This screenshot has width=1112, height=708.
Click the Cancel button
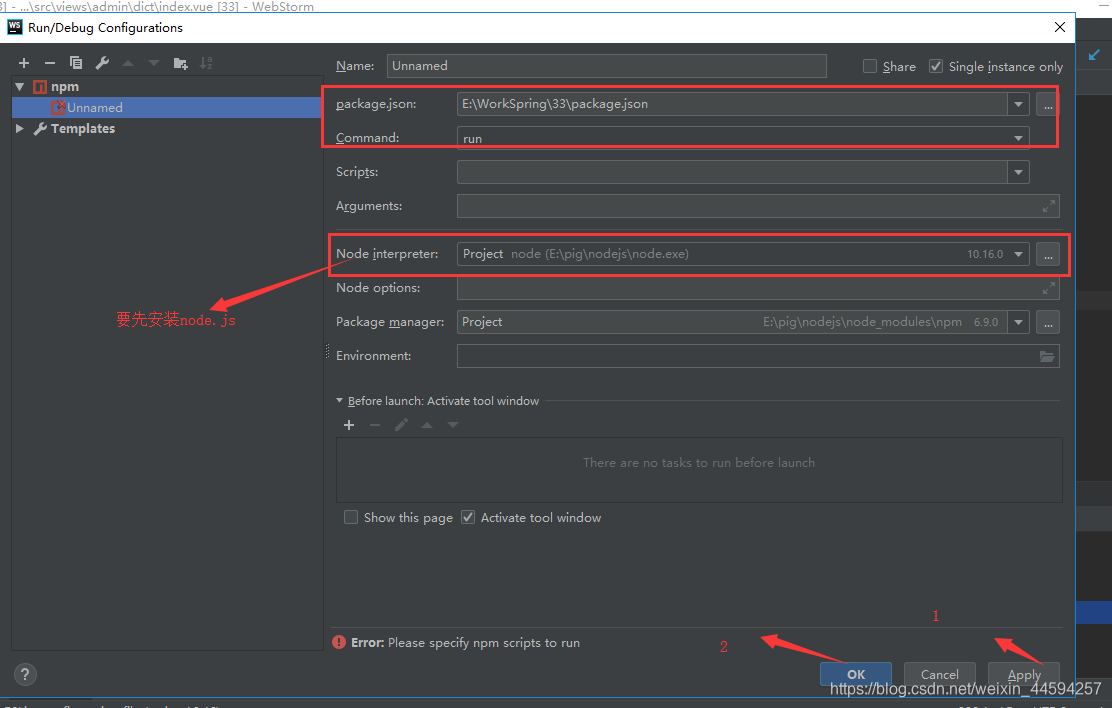pyautogui.click(x=940, y=674)
